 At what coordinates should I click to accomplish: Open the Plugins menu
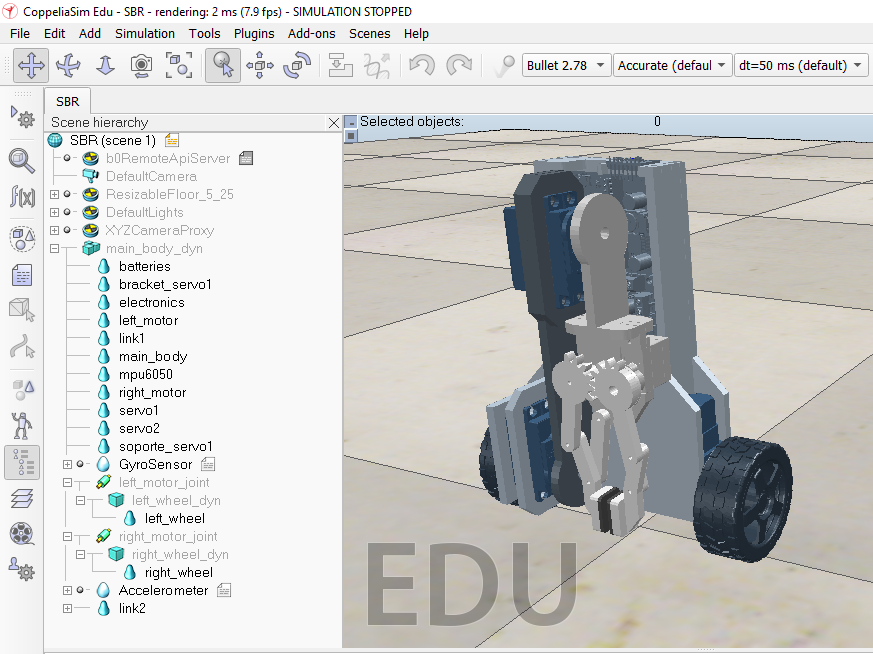[254, 33]
